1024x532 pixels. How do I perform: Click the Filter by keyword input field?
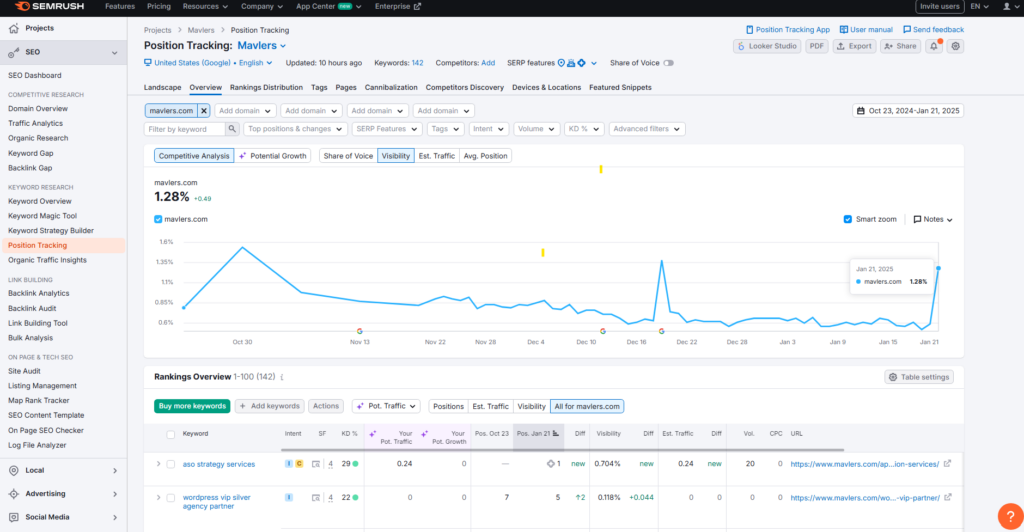185,129
